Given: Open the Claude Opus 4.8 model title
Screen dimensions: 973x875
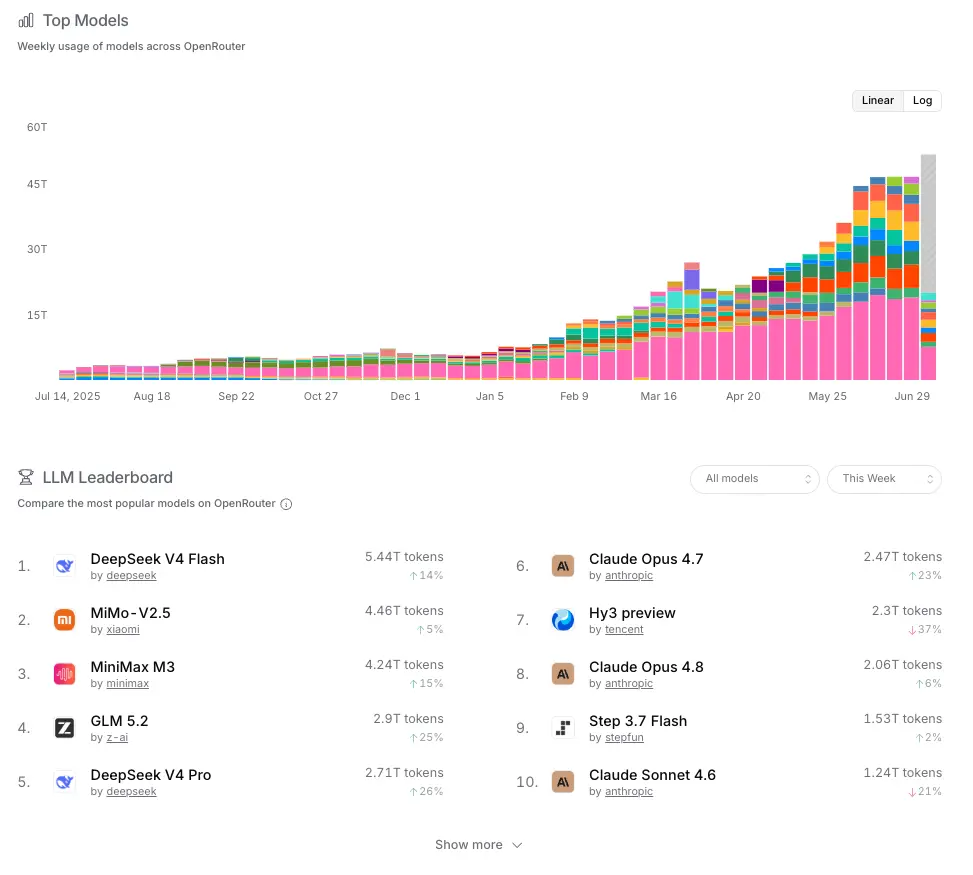Looking at the screenshot, I should pos(646,667).
